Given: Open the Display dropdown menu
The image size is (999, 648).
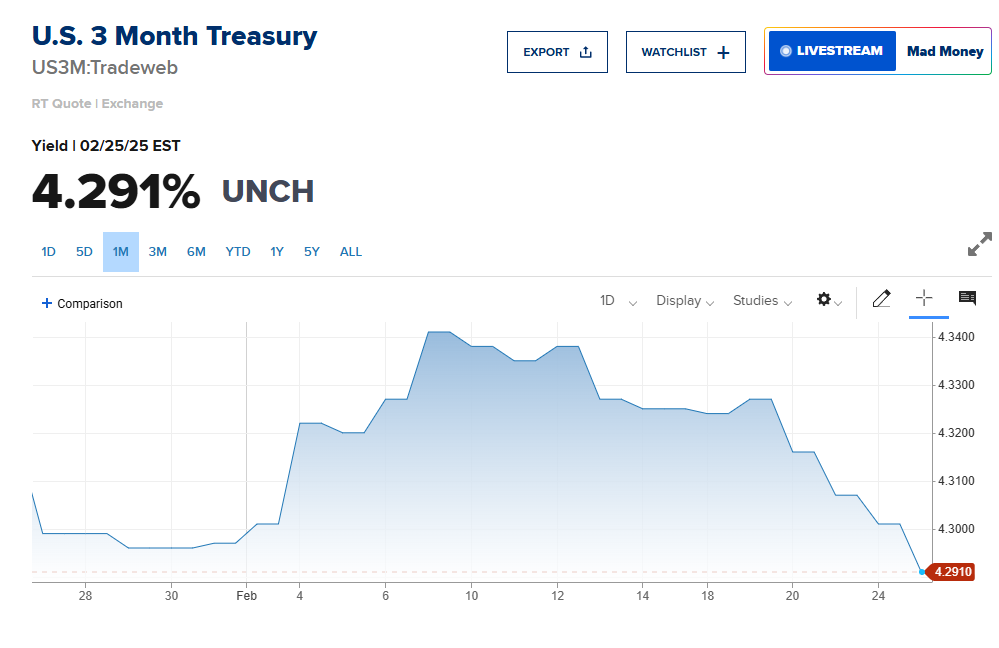Looking at the screenshot, I should (x=685, y=301).
